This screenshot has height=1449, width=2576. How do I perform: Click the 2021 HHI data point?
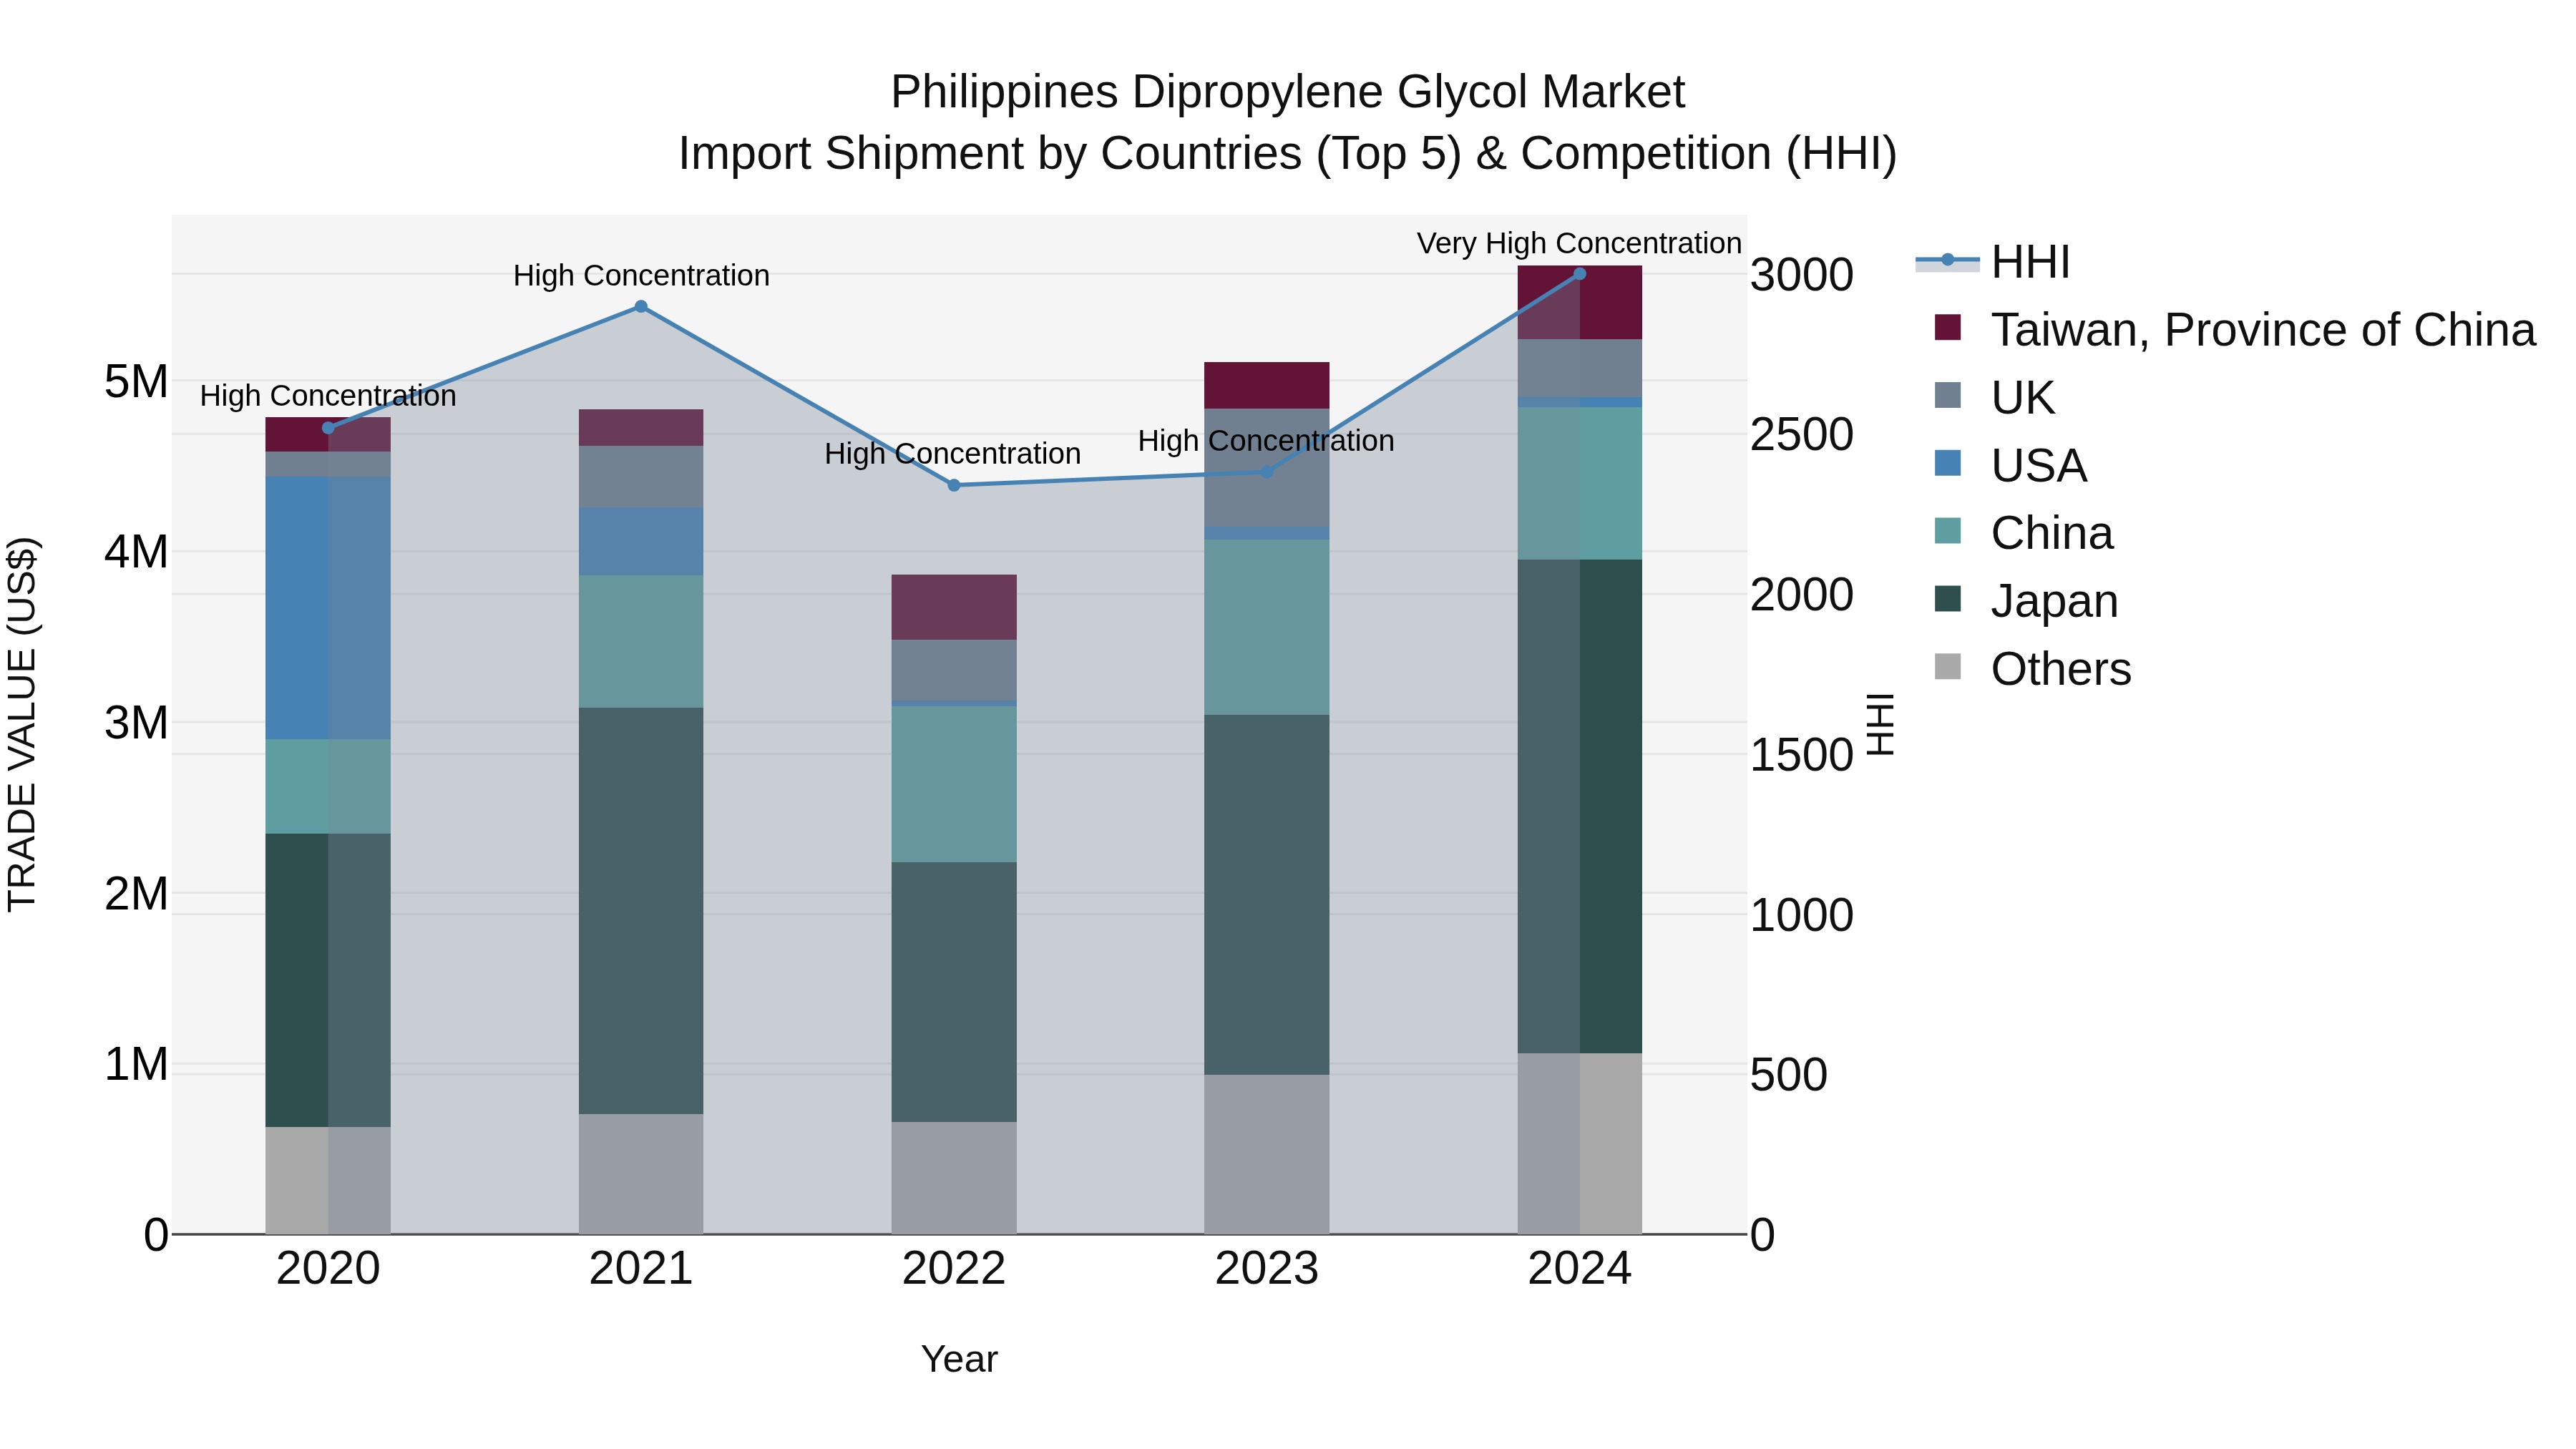click(641, 307)
